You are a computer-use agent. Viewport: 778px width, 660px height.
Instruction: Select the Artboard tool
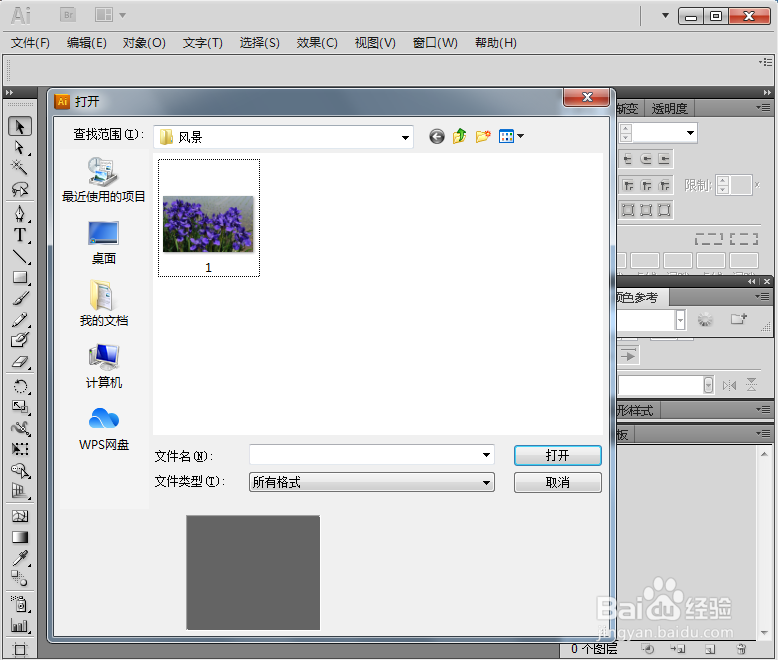point(20,649)
